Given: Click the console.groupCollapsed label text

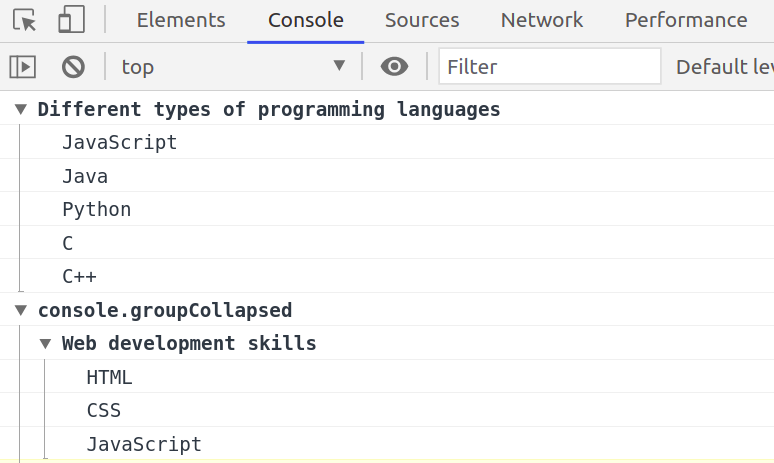Looking at the screenshot, I should click(165, 310).
